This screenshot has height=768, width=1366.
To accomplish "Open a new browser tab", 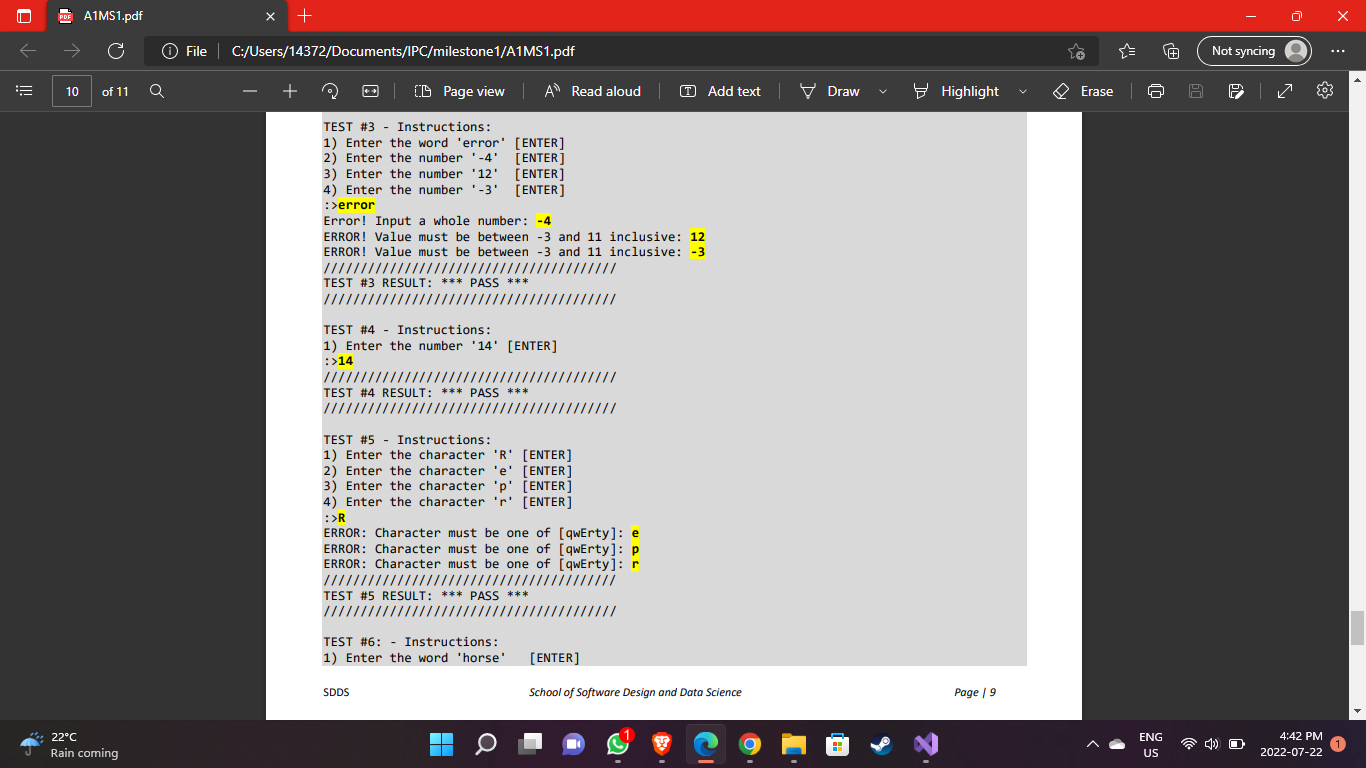I will 305,16.
